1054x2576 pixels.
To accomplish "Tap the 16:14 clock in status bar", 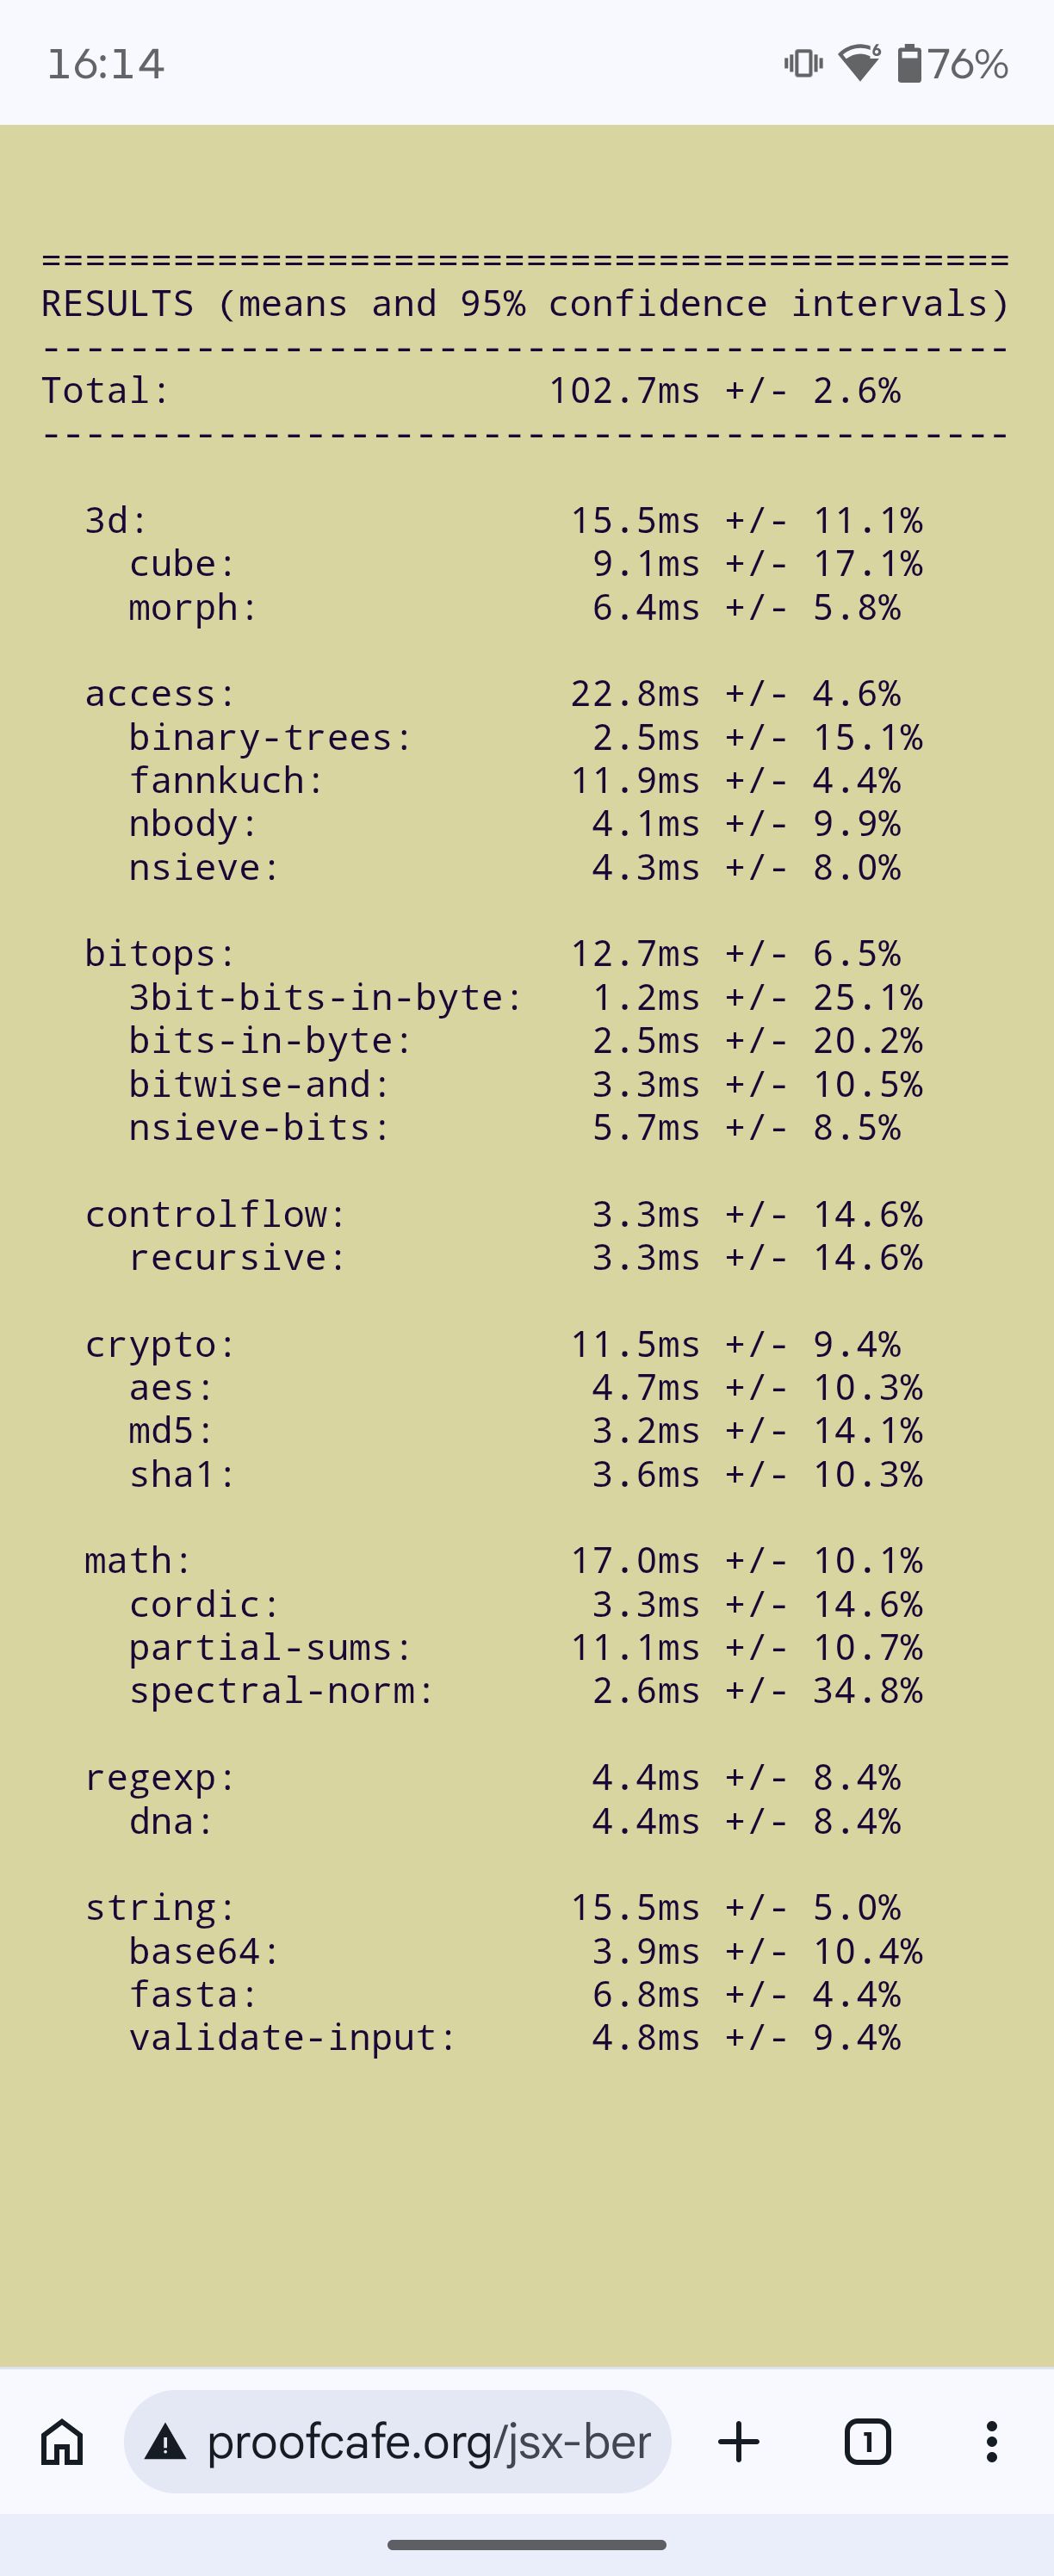I will [106, 64].
